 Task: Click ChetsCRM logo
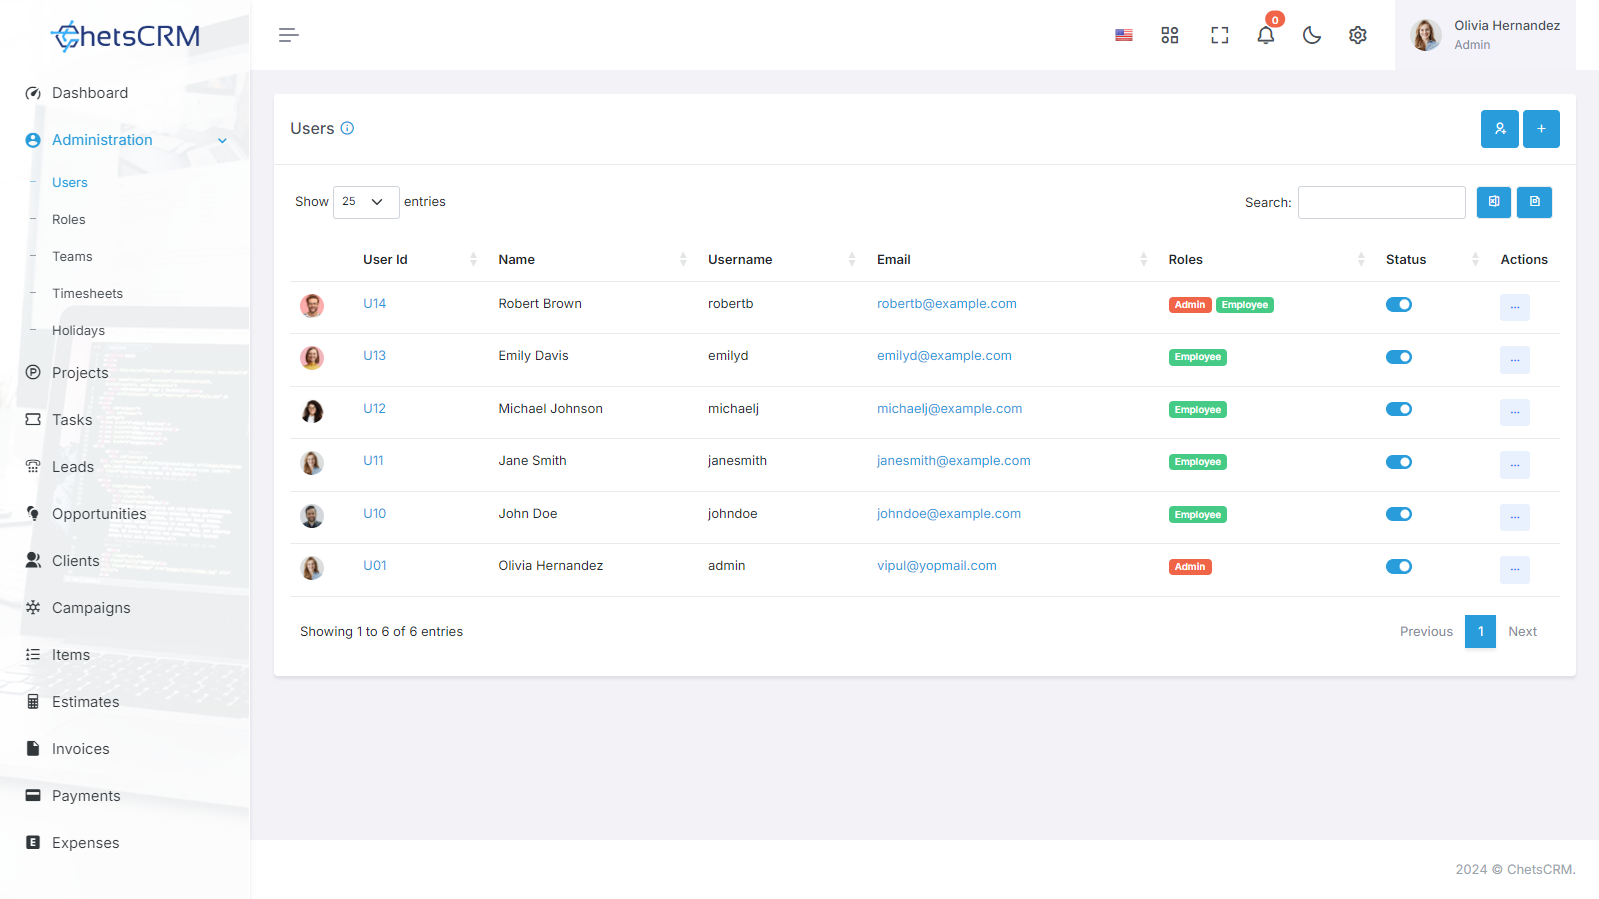click(x=125, y=36)
